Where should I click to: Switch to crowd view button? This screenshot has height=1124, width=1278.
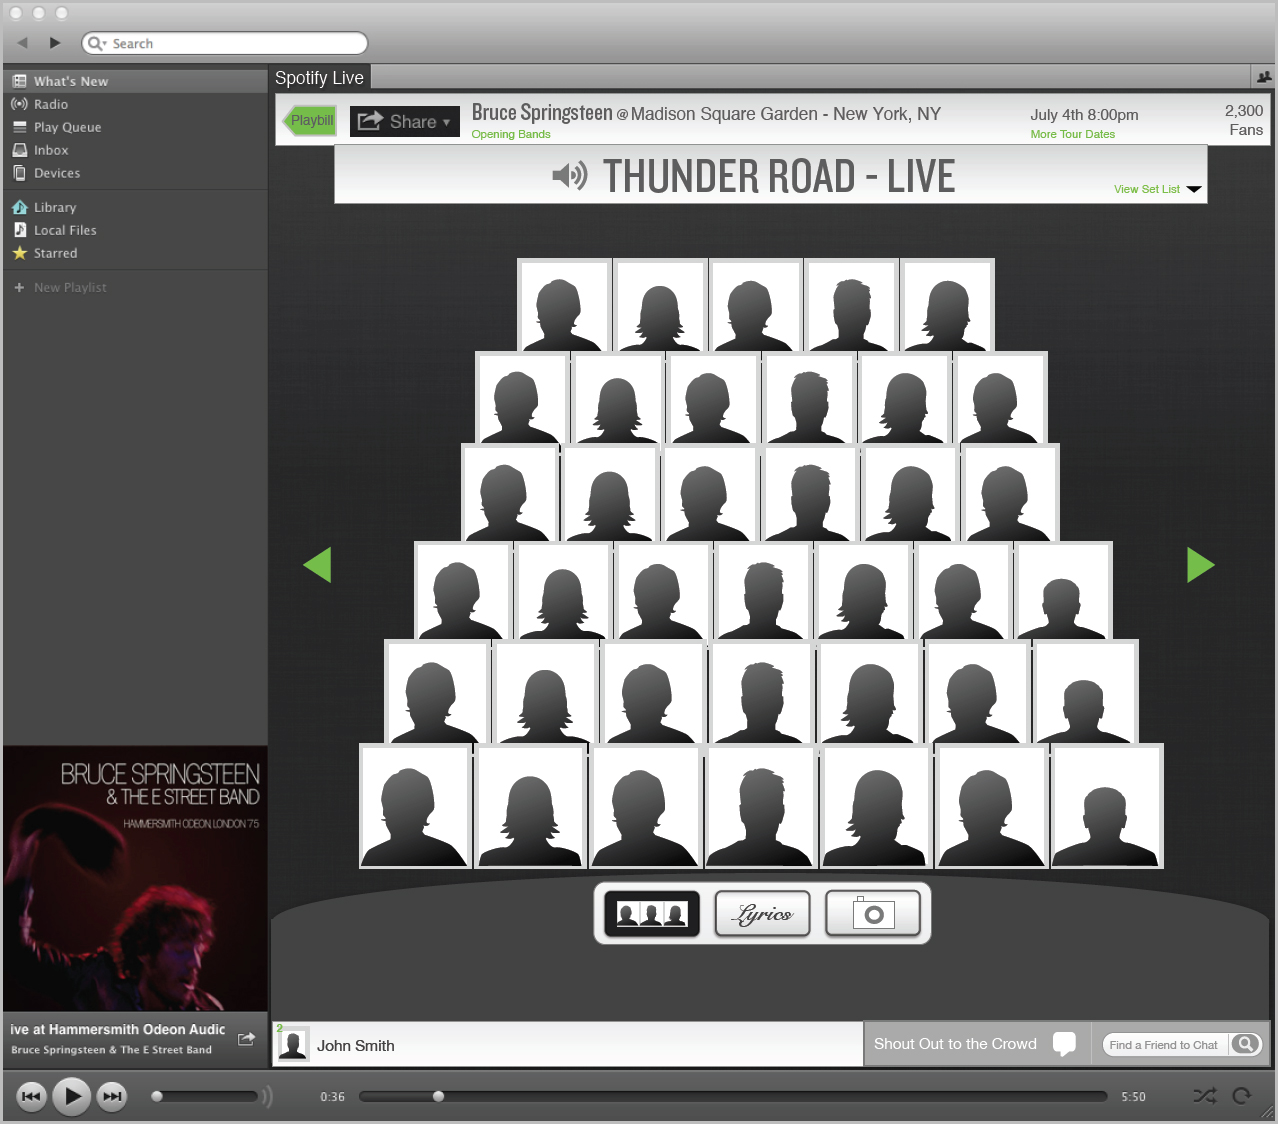coord(652,914)
